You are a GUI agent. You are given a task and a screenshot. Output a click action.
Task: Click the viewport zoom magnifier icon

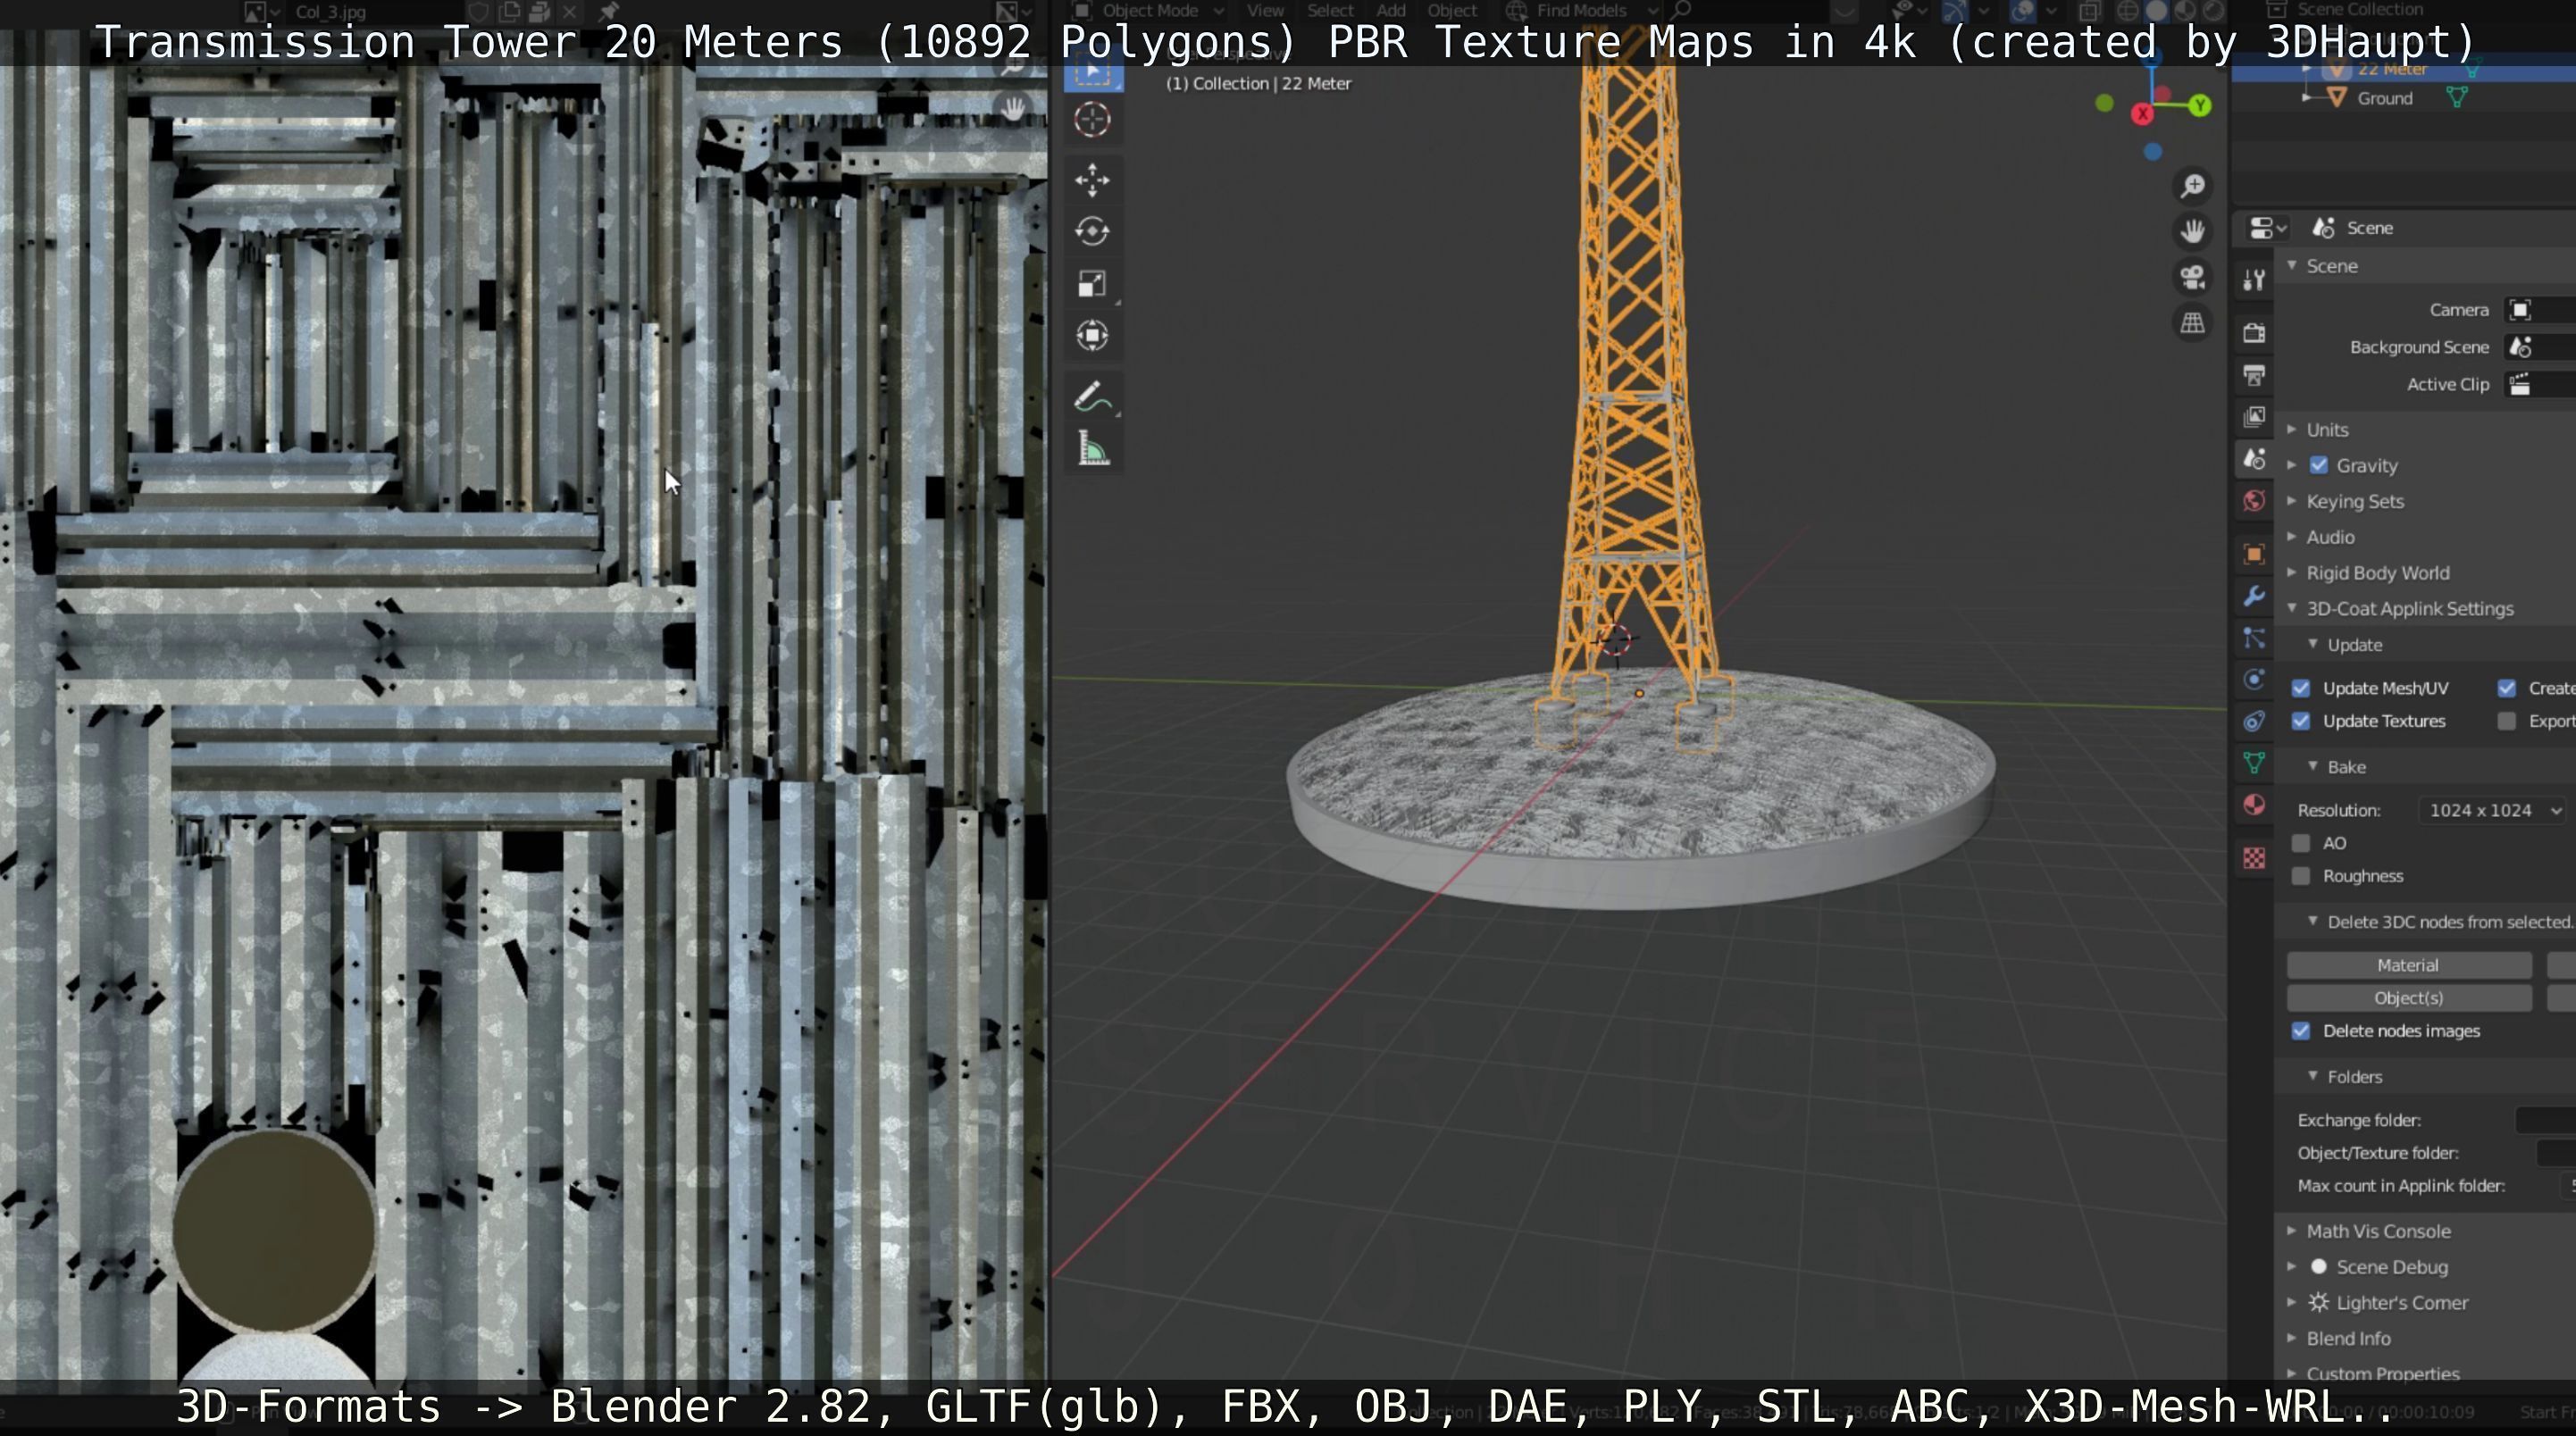point(2192,186)
